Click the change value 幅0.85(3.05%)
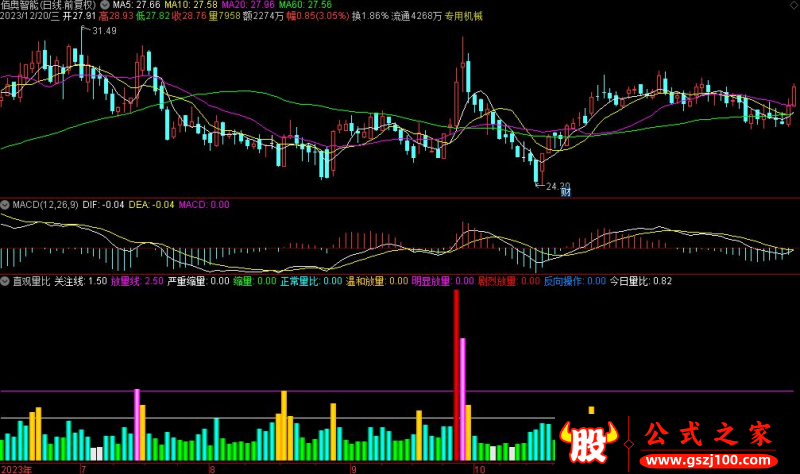 click(317, 16)
